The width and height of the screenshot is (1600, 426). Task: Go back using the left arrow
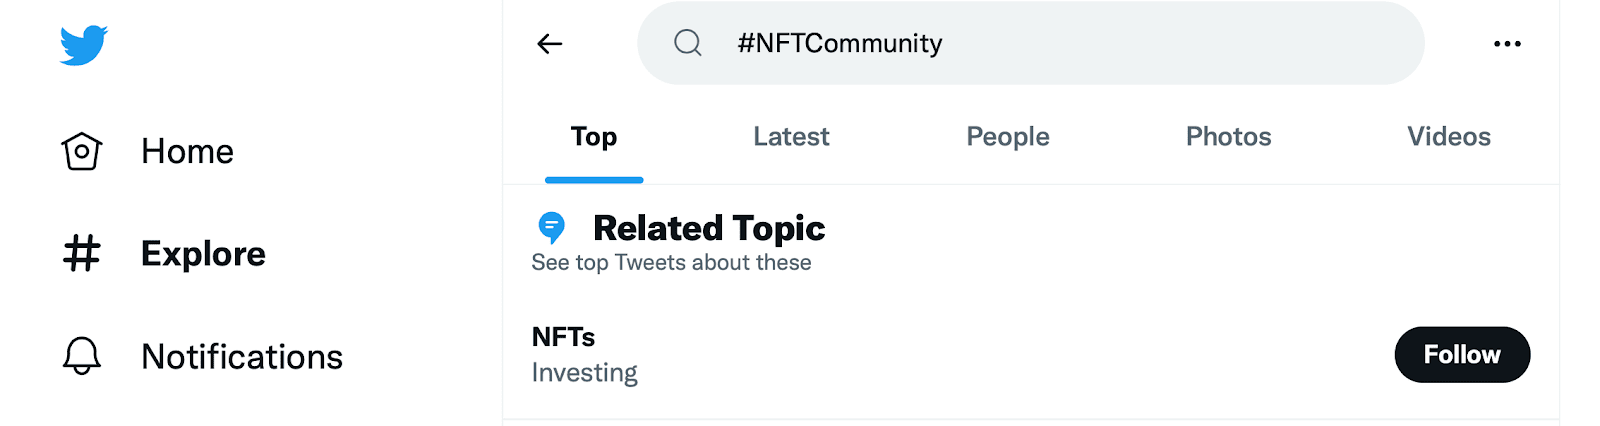(550, 44)
